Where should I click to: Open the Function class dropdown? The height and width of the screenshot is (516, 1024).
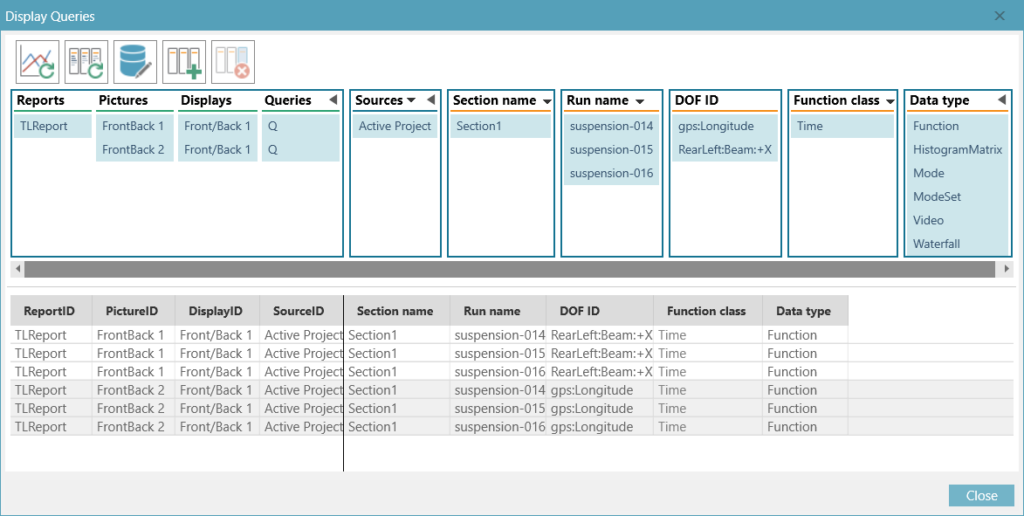click(x=890, y=101)
